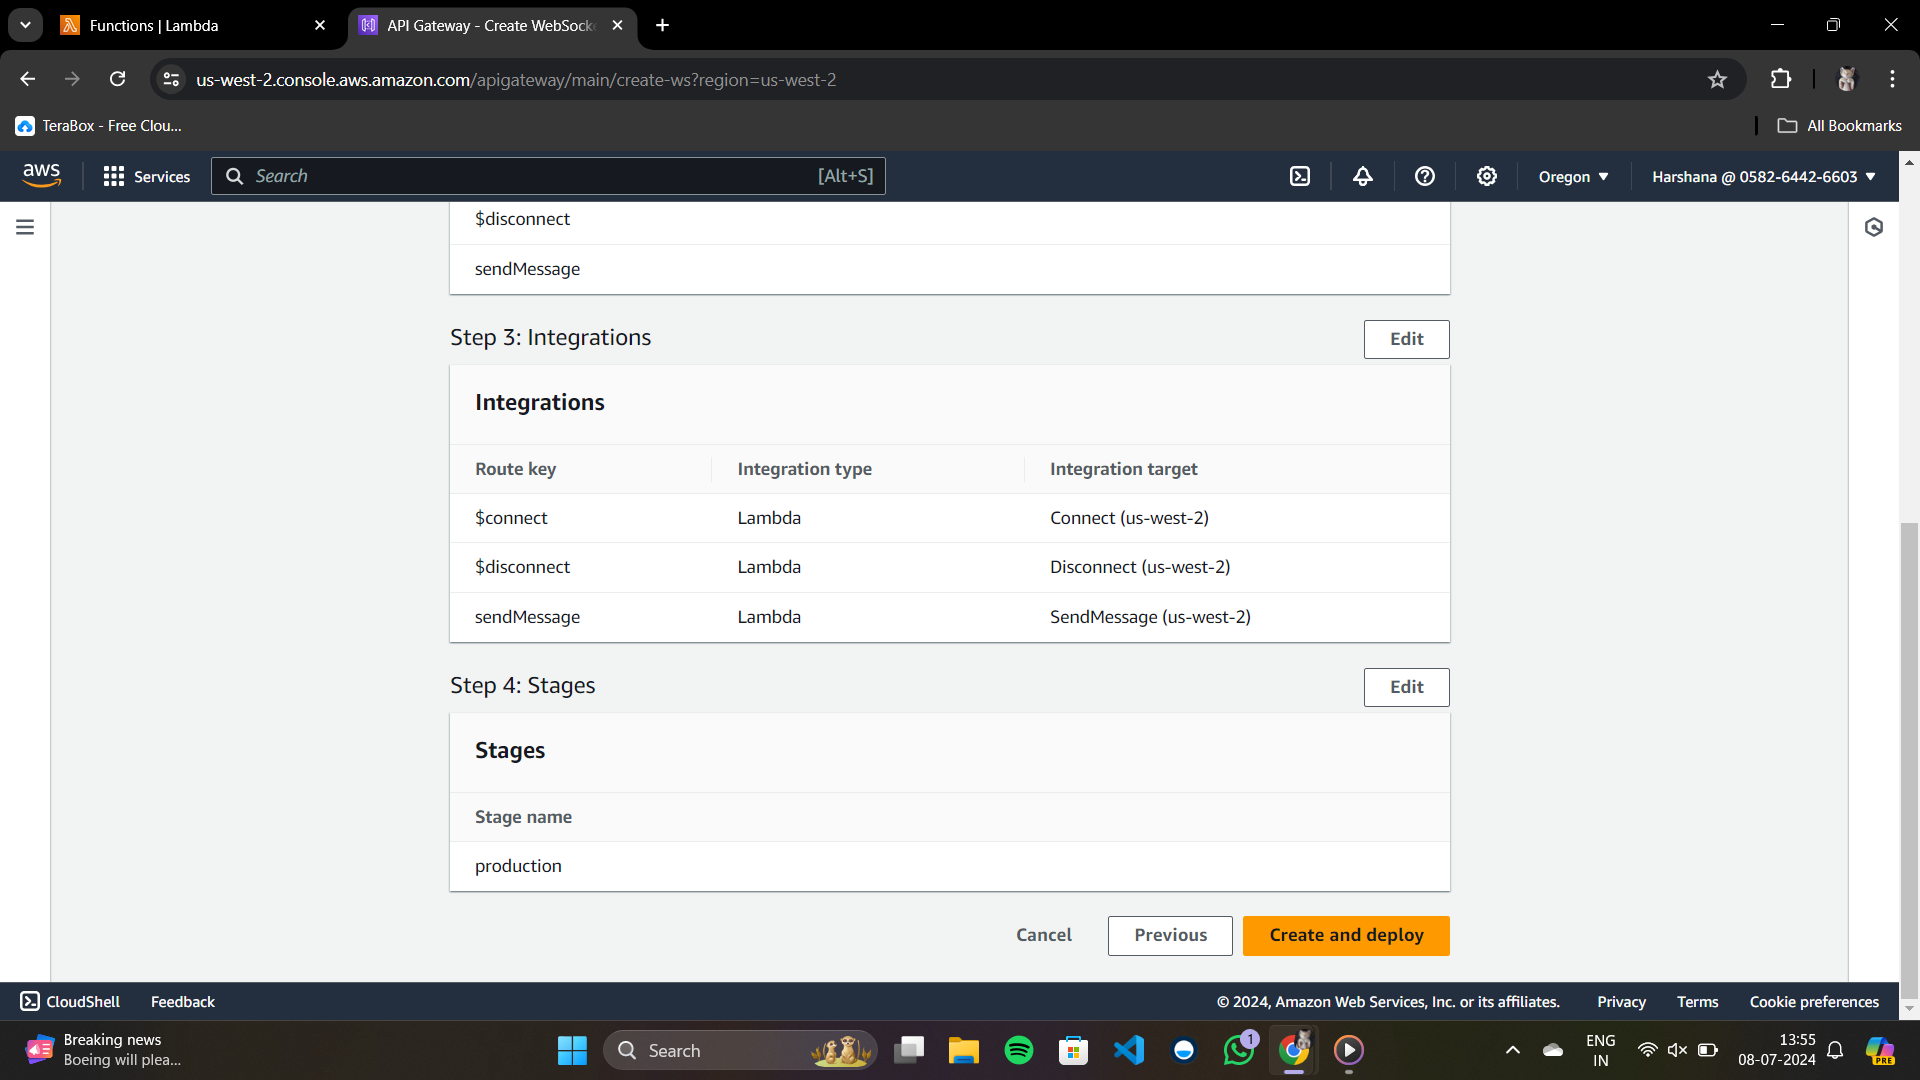Open the right-side info panel icon

(x=1873, y=227)
